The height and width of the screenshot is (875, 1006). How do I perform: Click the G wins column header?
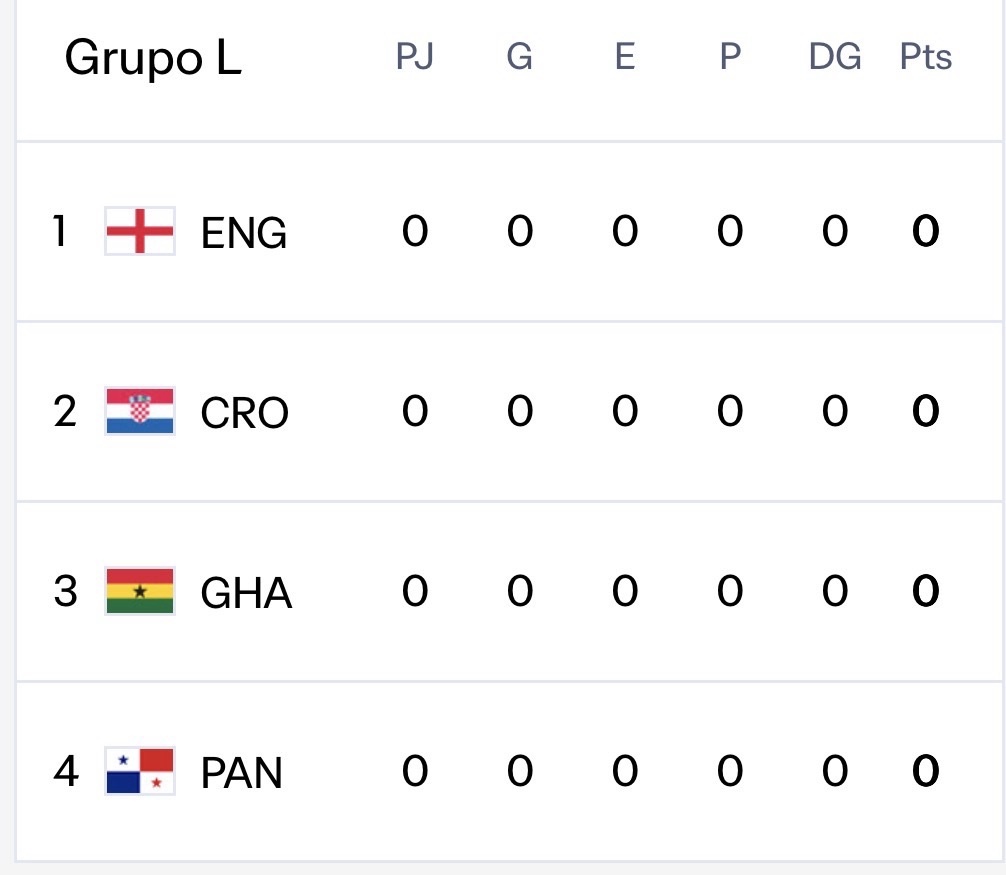(x=519, y=58)
